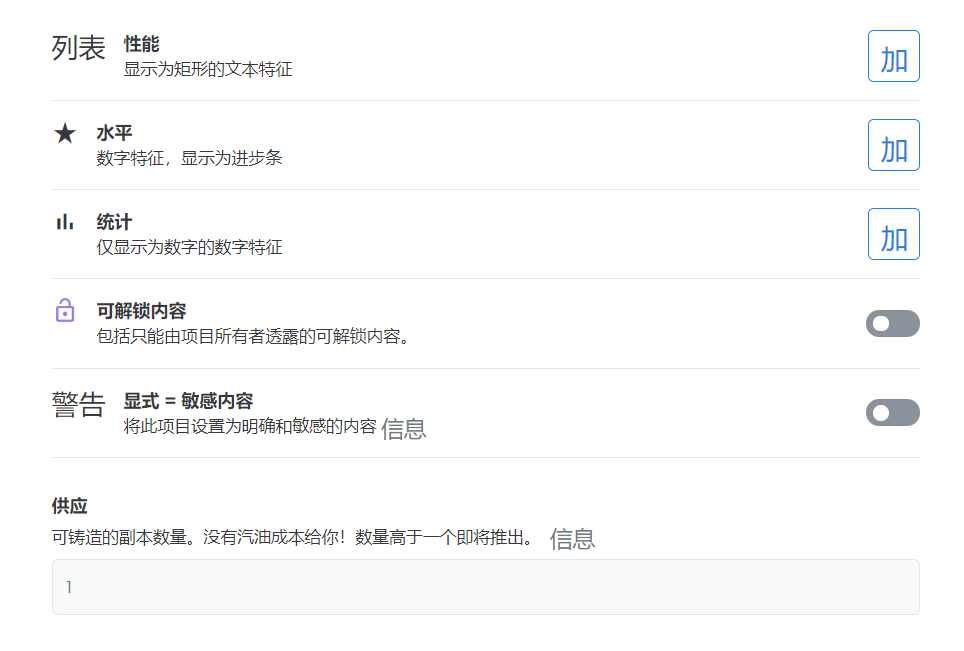
Task: Enable the 可解锁内容 toggle
Action: click(x=893, y=323)
